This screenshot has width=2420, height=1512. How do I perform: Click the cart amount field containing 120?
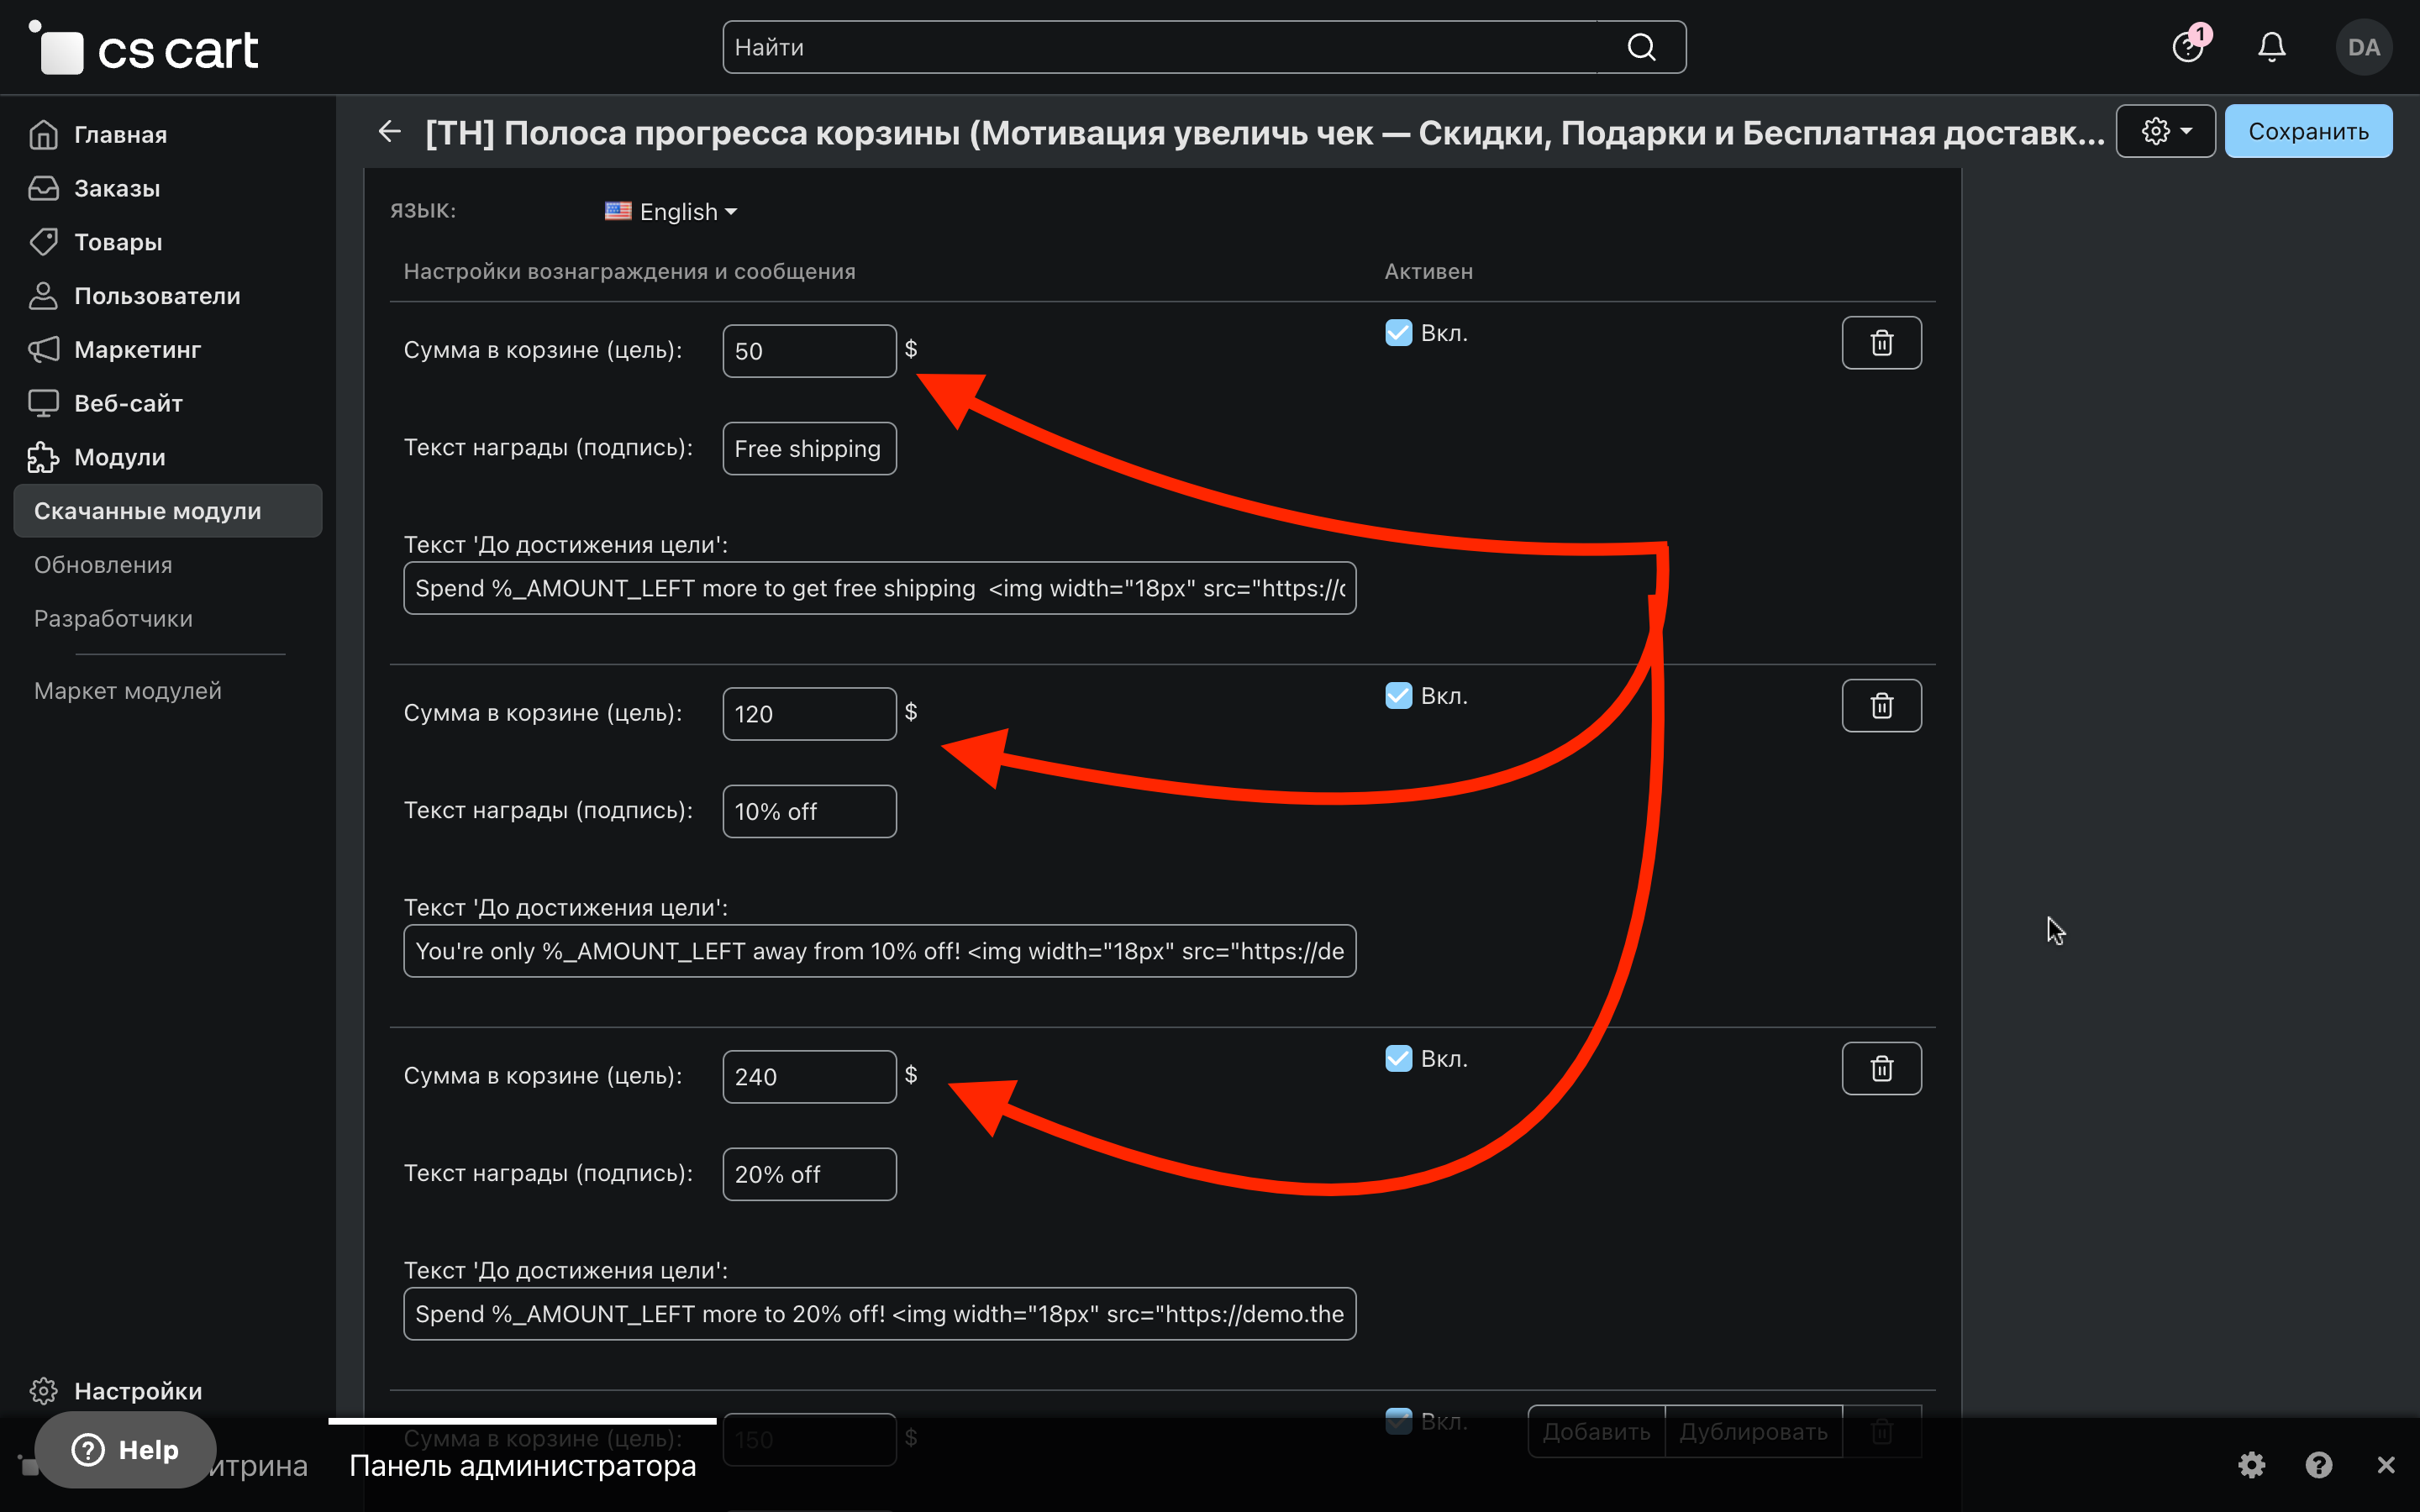(x=808, y=714)
